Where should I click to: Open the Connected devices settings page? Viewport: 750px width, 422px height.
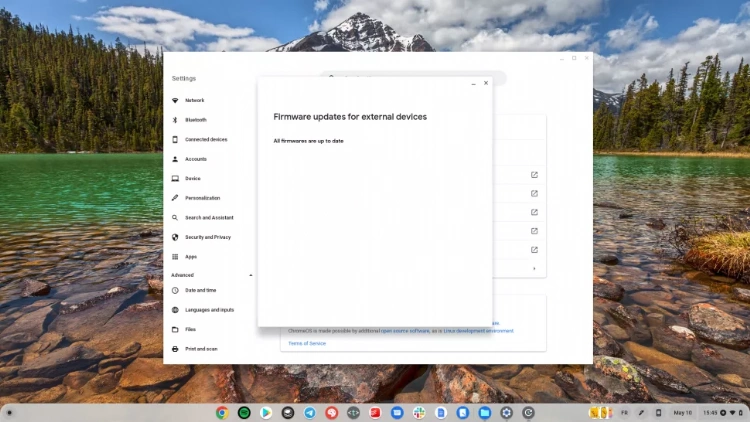[206, 139]
